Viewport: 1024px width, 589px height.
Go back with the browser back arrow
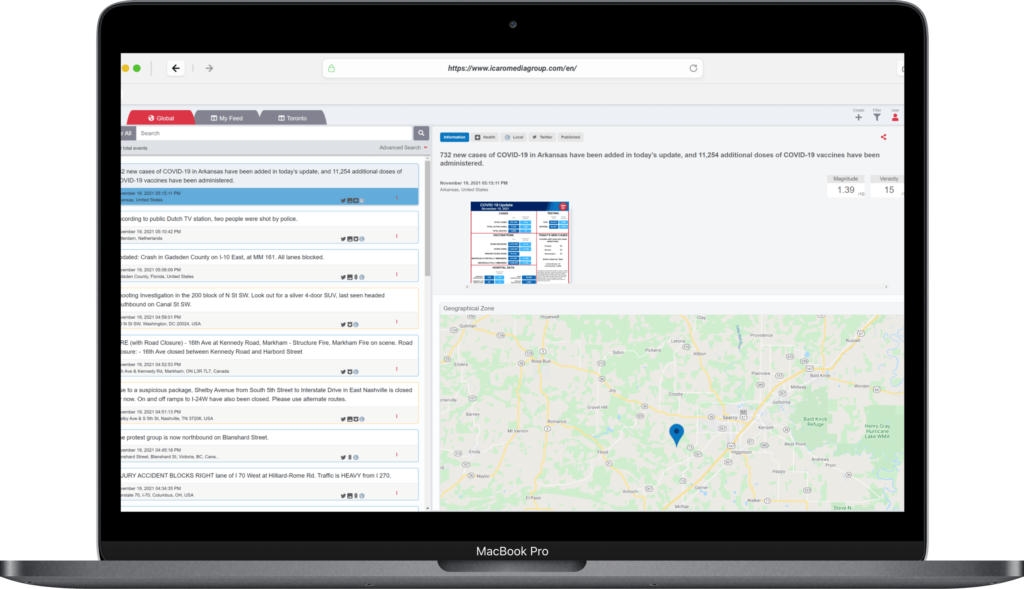pyautogui.click(x=176, y=68)
